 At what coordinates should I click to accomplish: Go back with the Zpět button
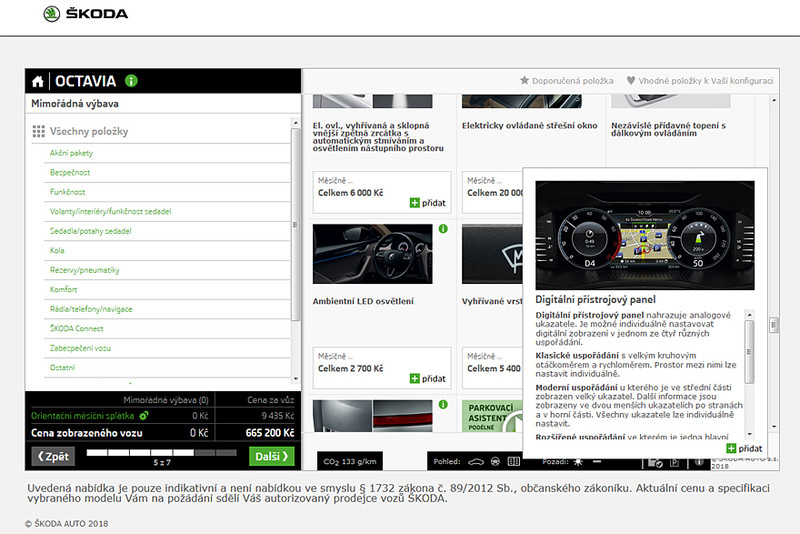53,456
